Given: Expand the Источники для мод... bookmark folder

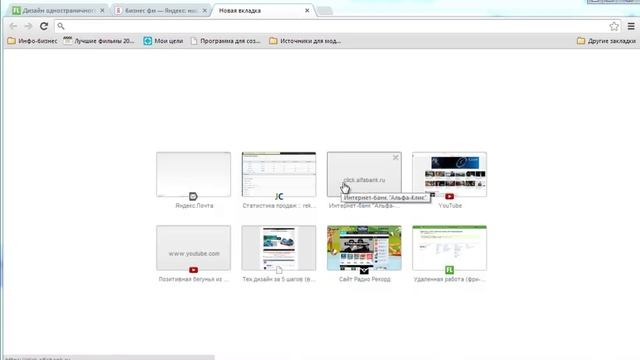Looking at the screenshot, I should pyautogui.click(x=305, y=41).
